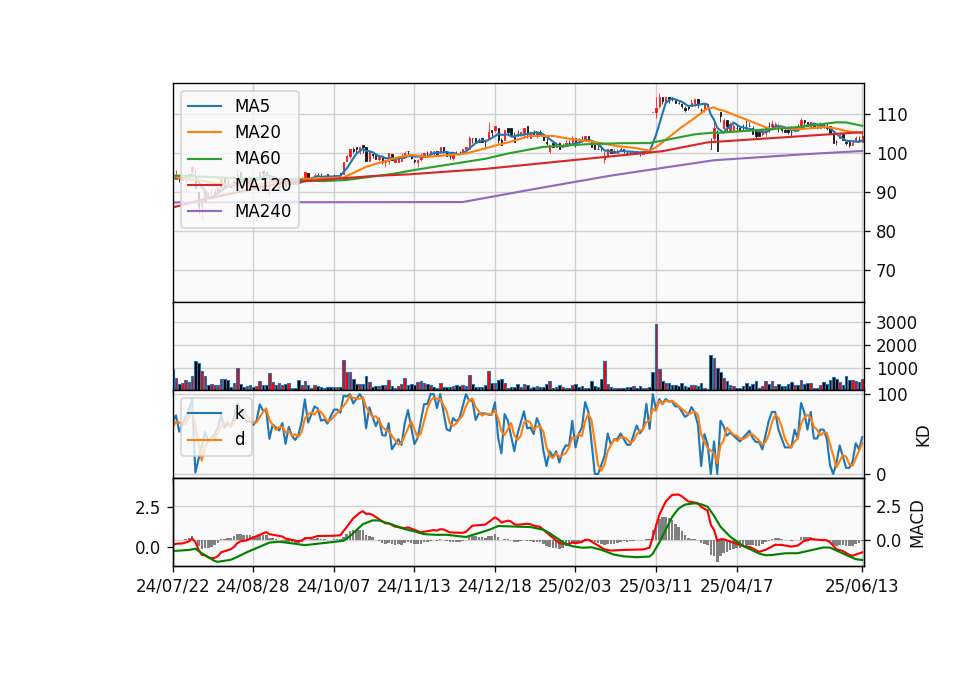The width and height of the screenshot is (960, 690).
Task: Click the 1000 volume axis tick
Action: tap(896, 369)
